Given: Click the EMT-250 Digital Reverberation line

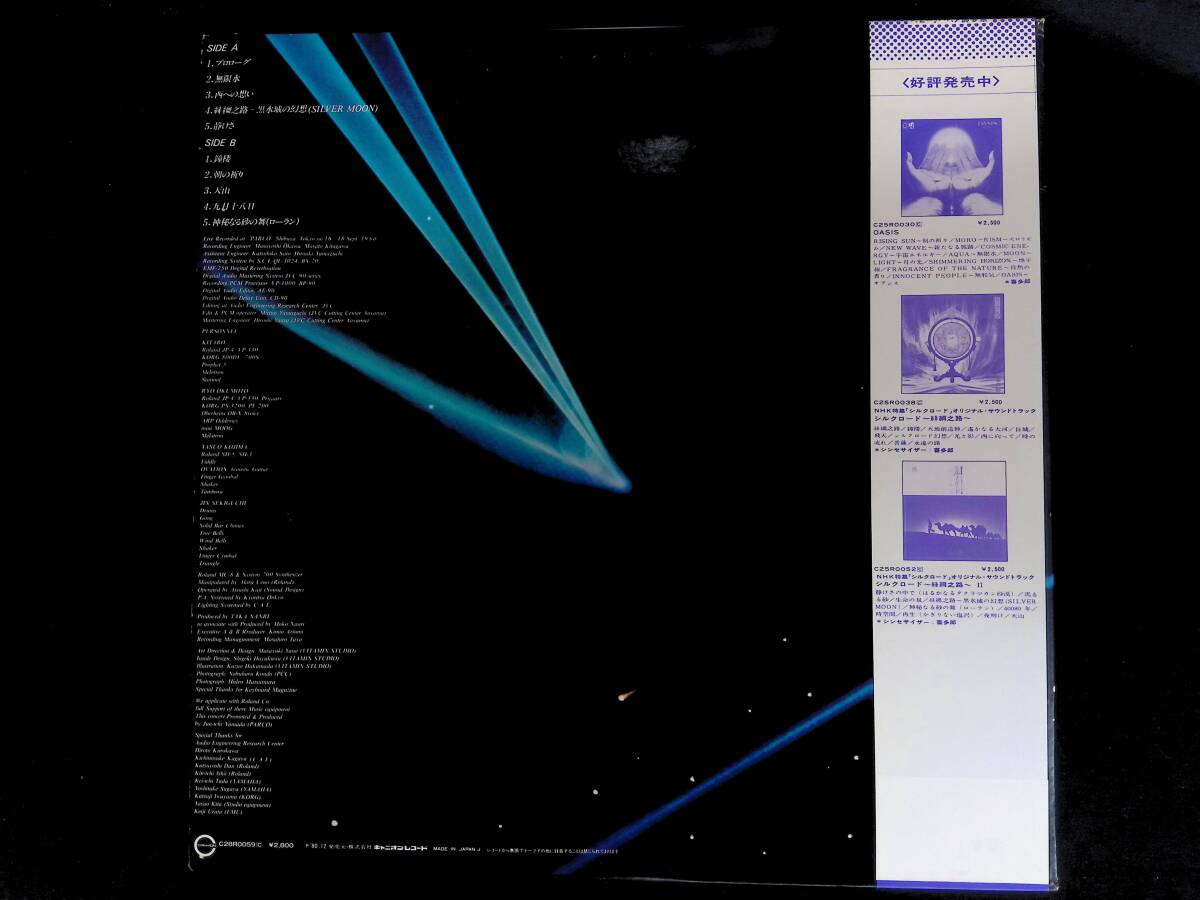Looking at the screenshot, I should (x=241, y=268).
